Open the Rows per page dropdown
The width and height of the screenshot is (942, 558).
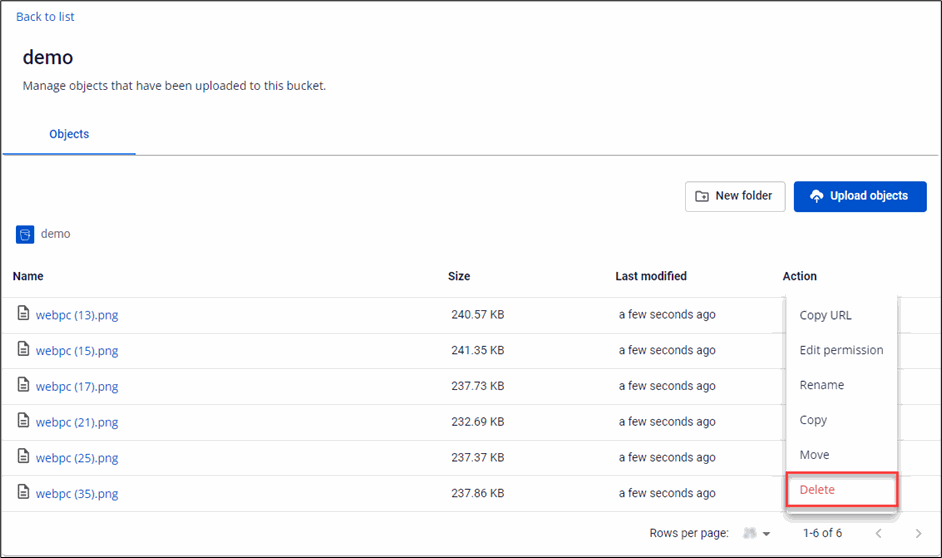click(x=756, y=533)
